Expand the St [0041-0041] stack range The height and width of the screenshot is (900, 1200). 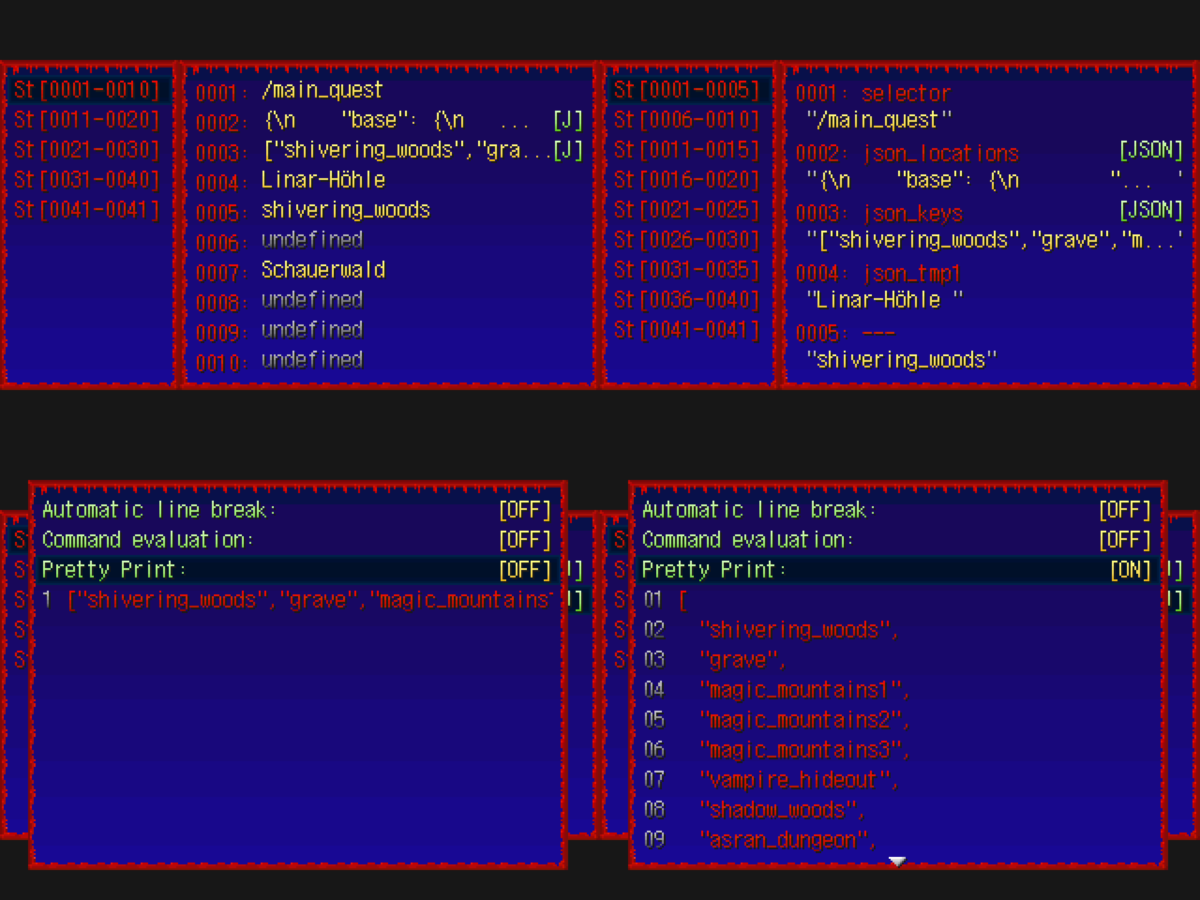[88, 209]
